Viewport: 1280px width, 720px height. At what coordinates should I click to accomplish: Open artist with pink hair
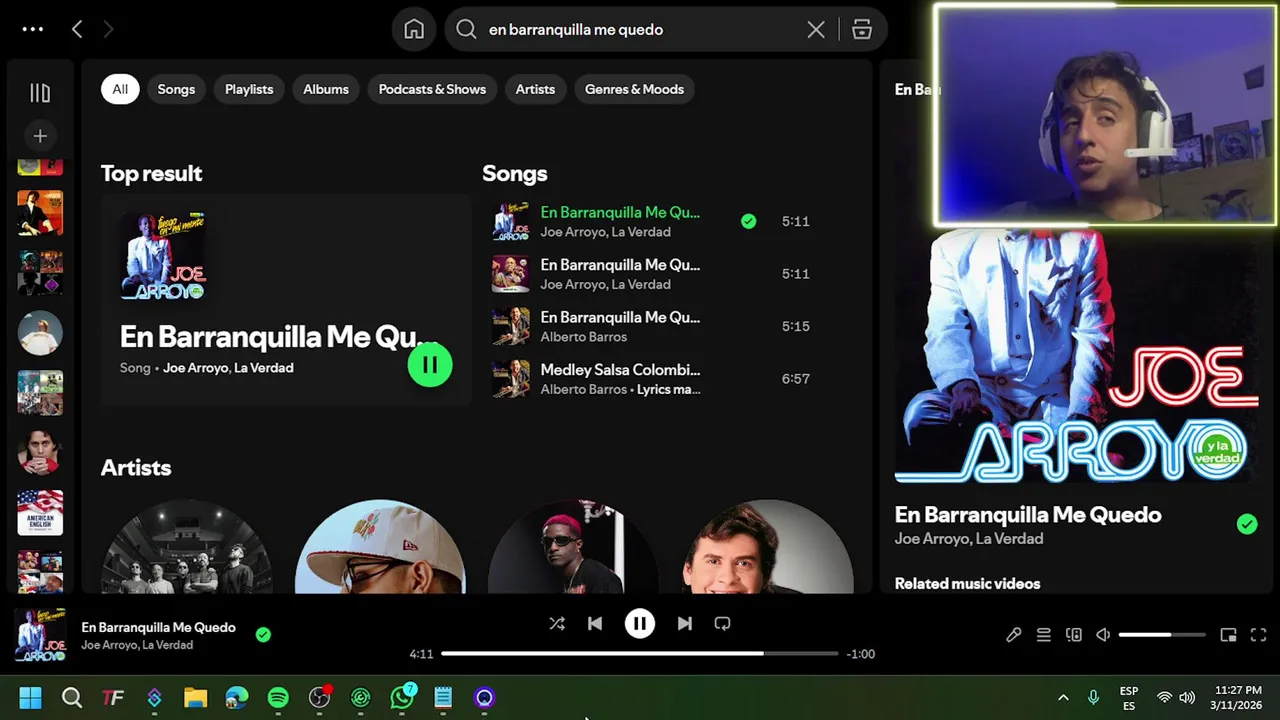pyautogui.click(x=573, y=547)
